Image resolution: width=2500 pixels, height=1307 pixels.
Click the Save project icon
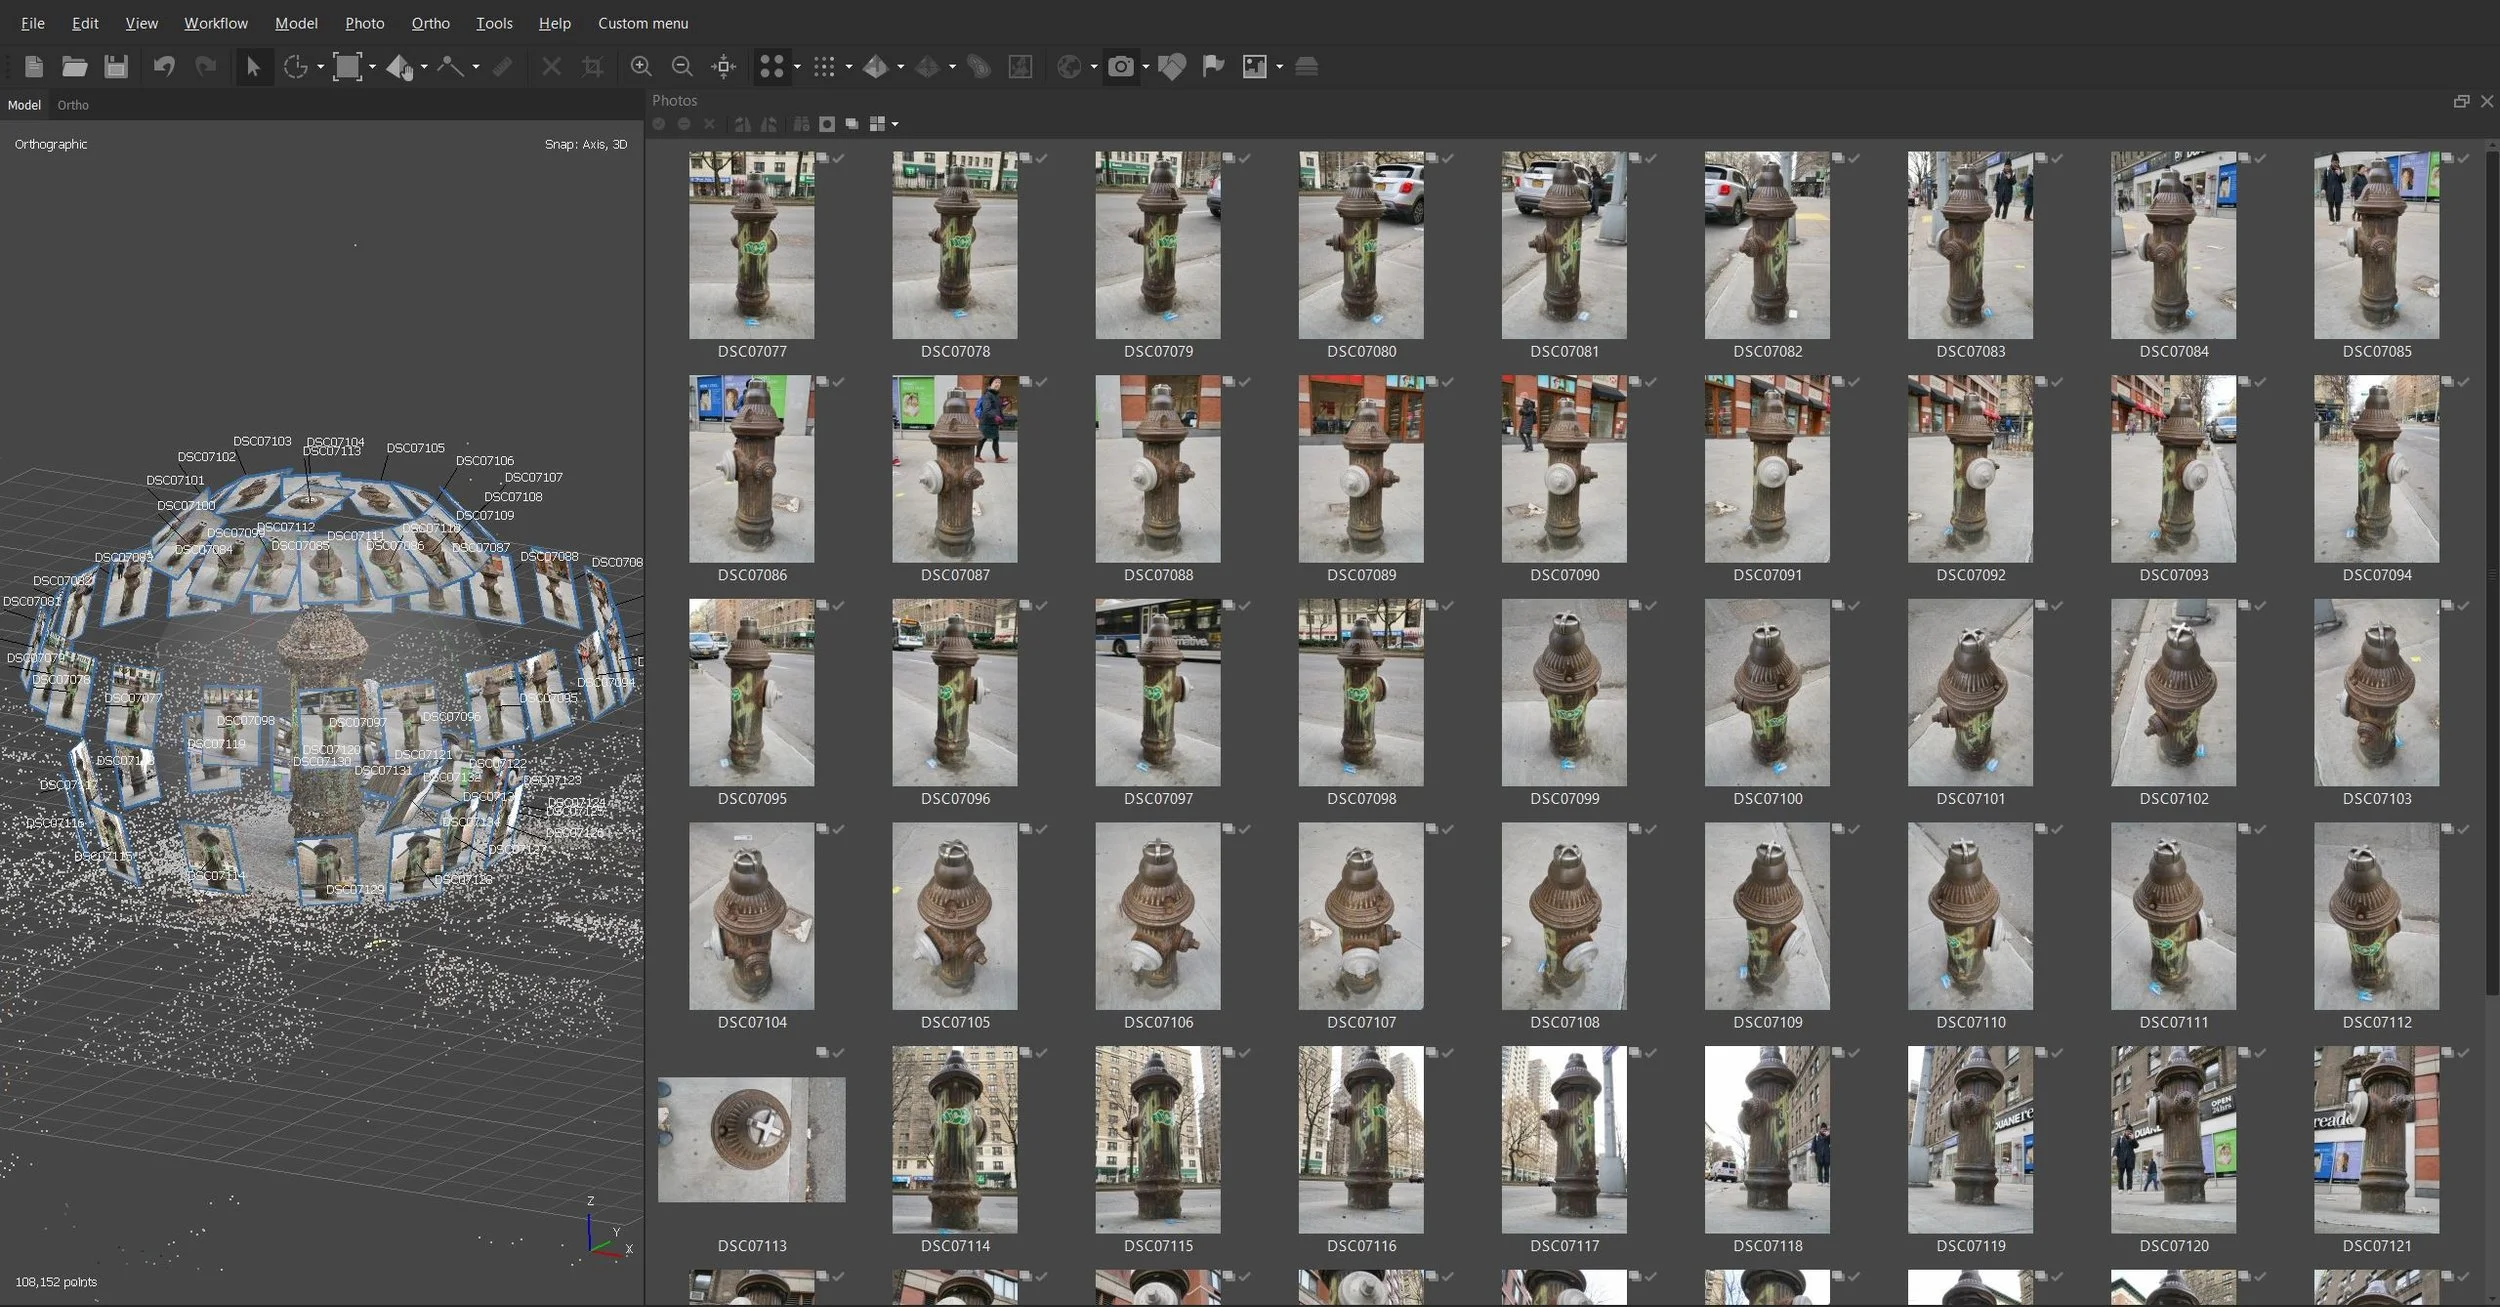coord(116,67)
